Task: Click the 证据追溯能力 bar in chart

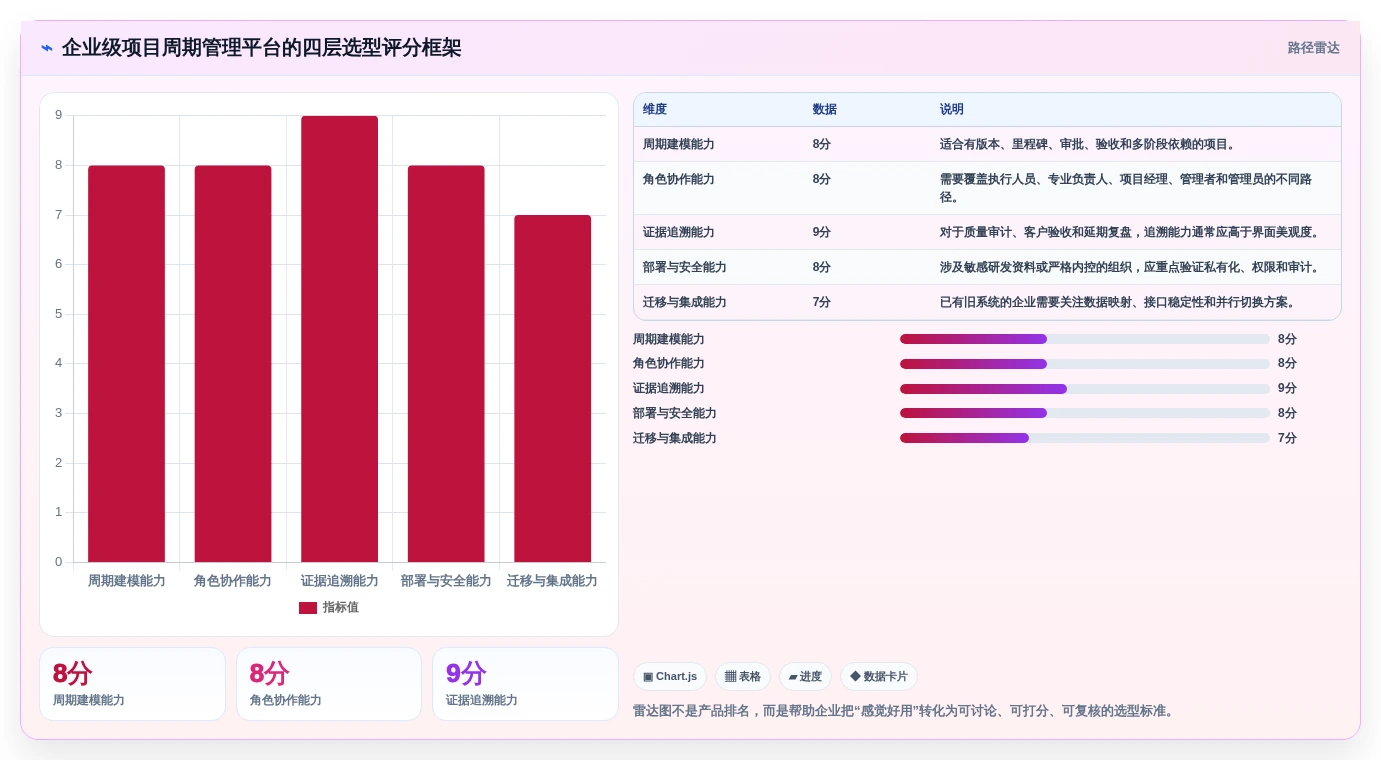Action: click(x=339, y=339)
